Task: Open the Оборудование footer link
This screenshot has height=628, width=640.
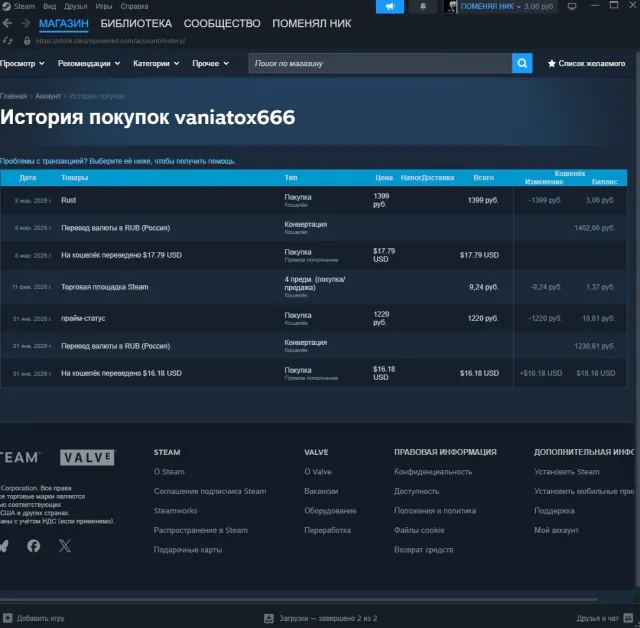Action: 330,511
